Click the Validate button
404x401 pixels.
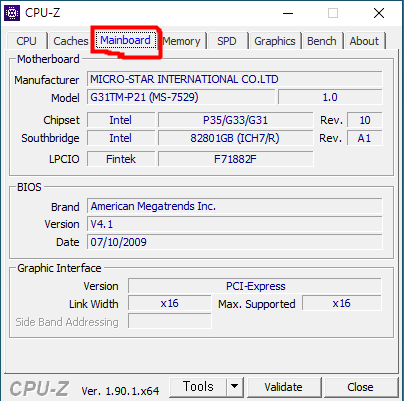coord(284,387)
